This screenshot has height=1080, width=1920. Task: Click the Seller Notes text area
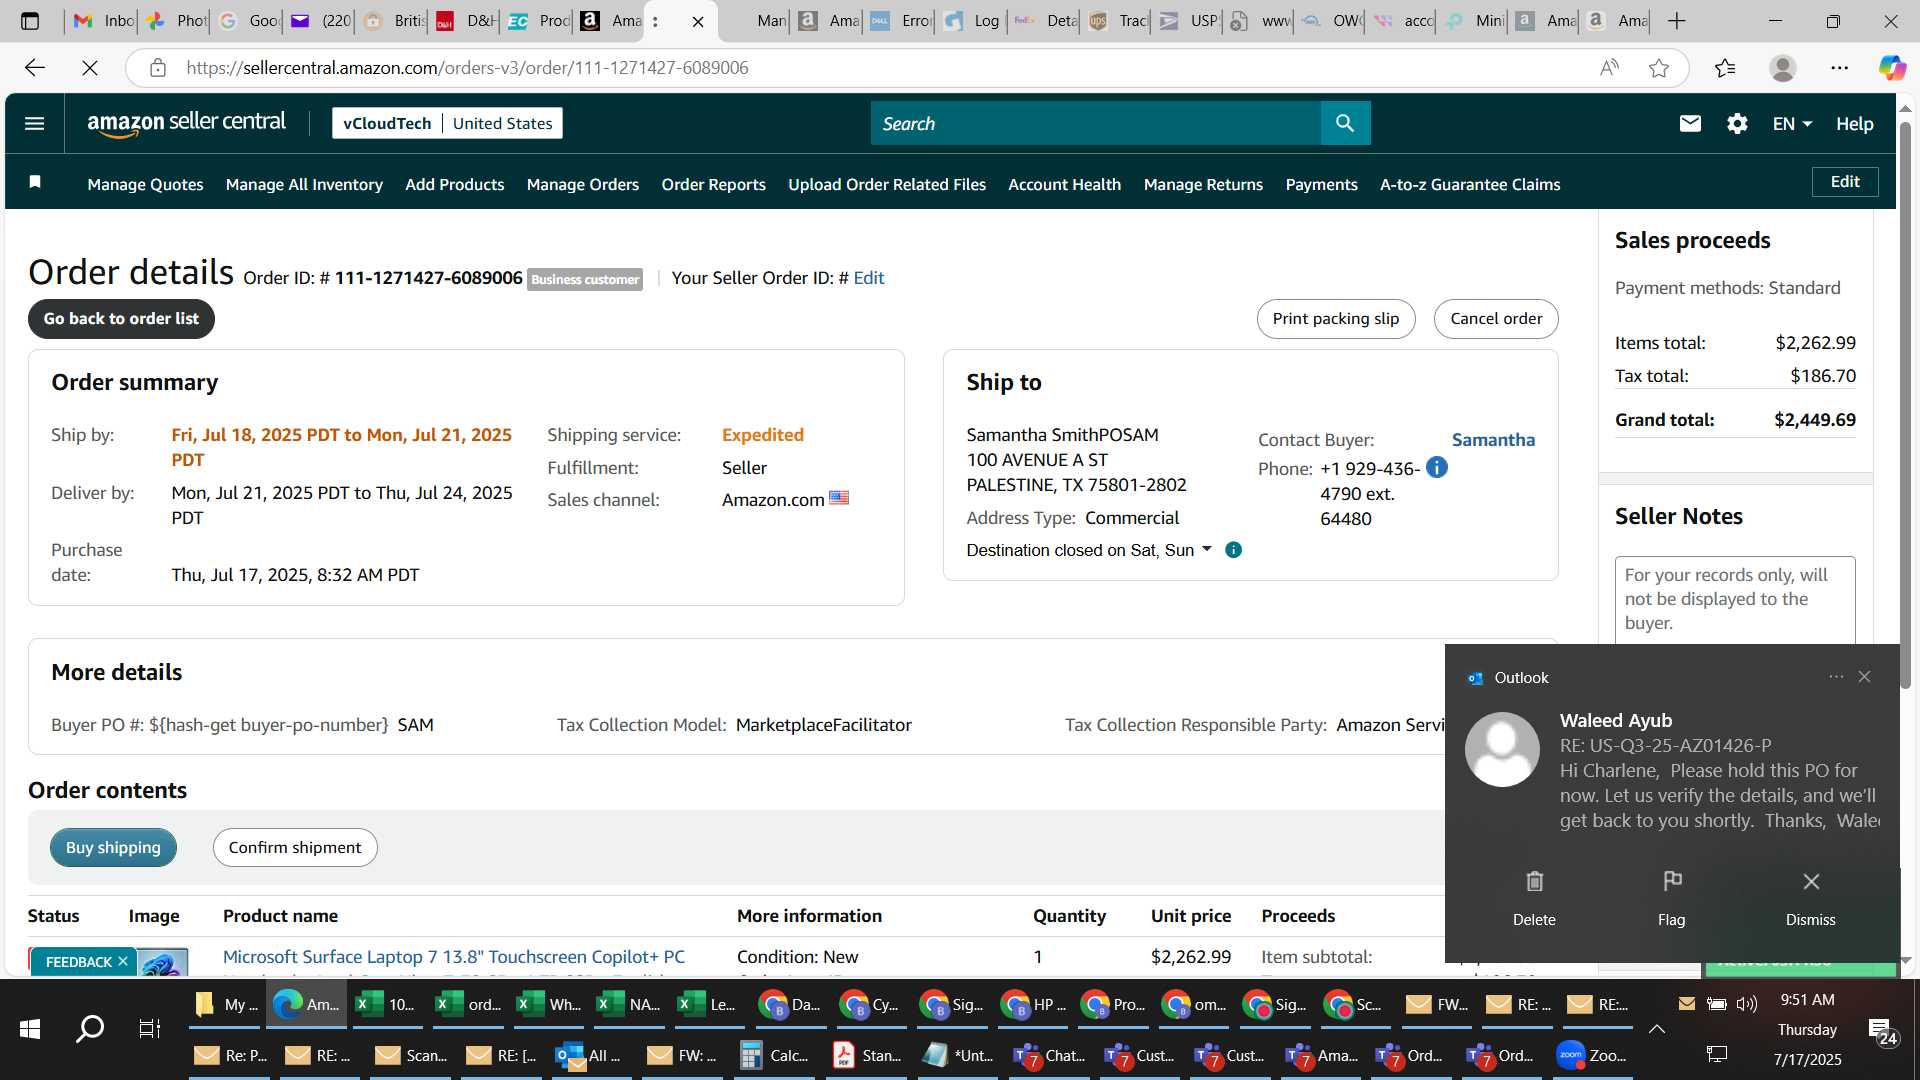1734,600
